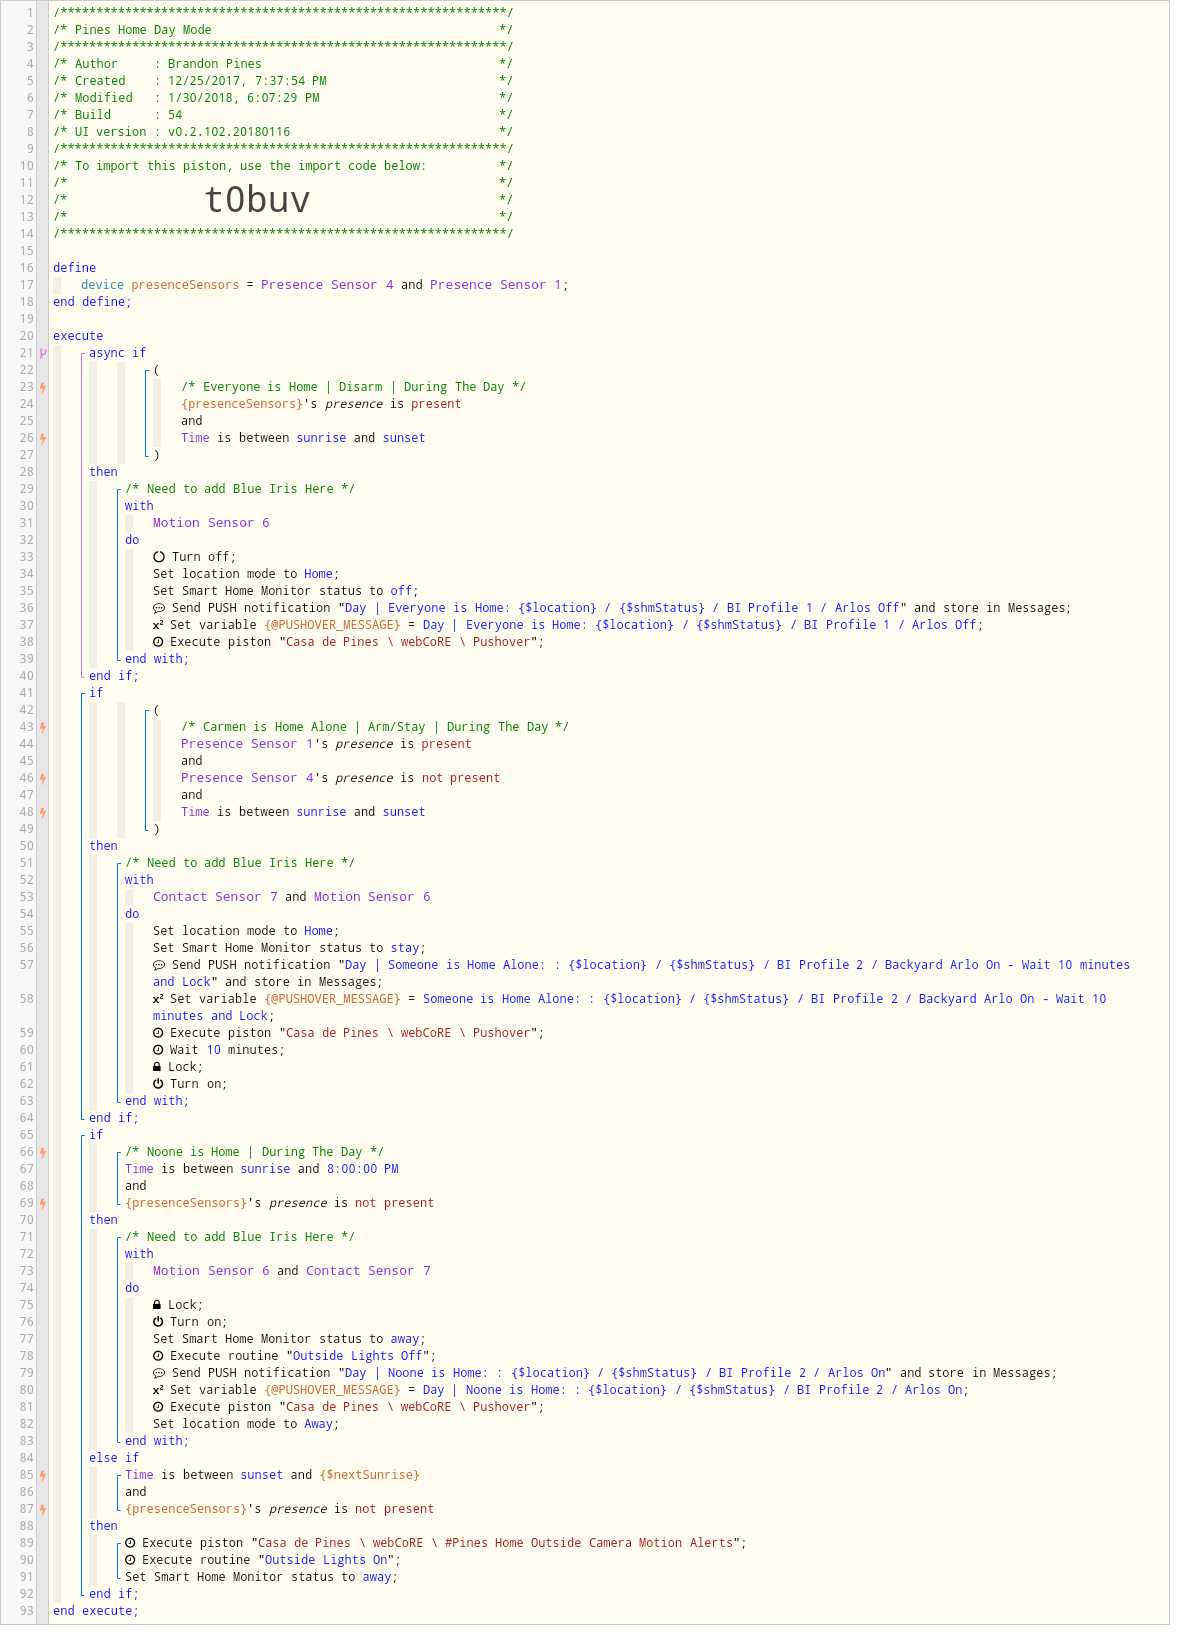Screen dimensions: 1178x1633
Task: Click the x² variable icon on line 80
Action: click(x=158, y=1390)
